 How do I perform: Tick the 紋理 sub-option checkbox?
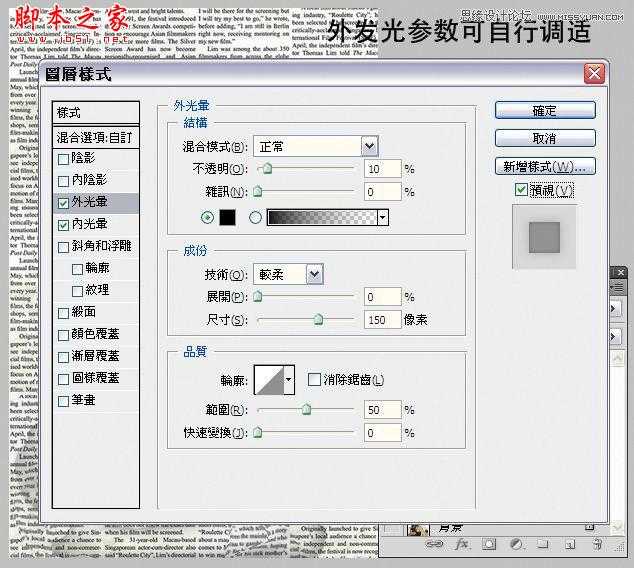tap(77, 291)
